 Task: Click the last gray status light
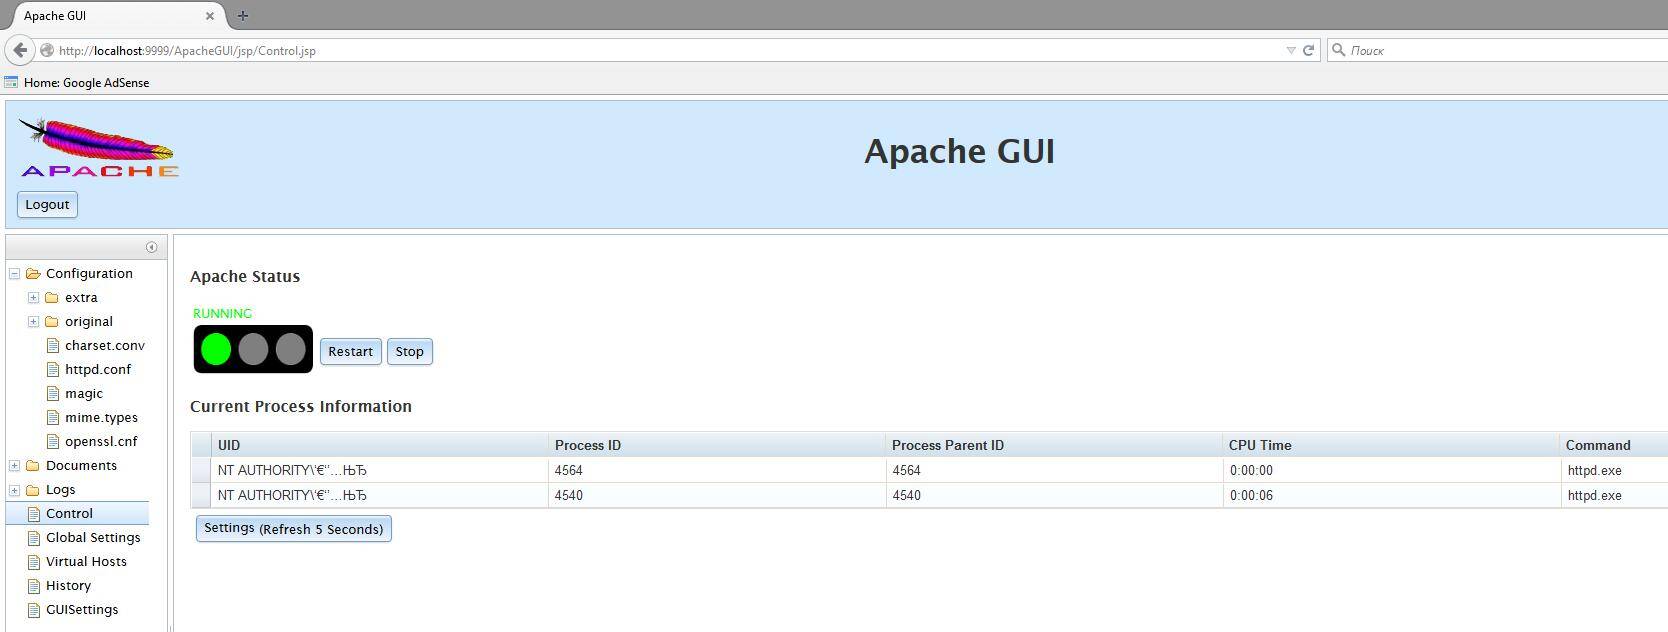click(x=290, y=349)
